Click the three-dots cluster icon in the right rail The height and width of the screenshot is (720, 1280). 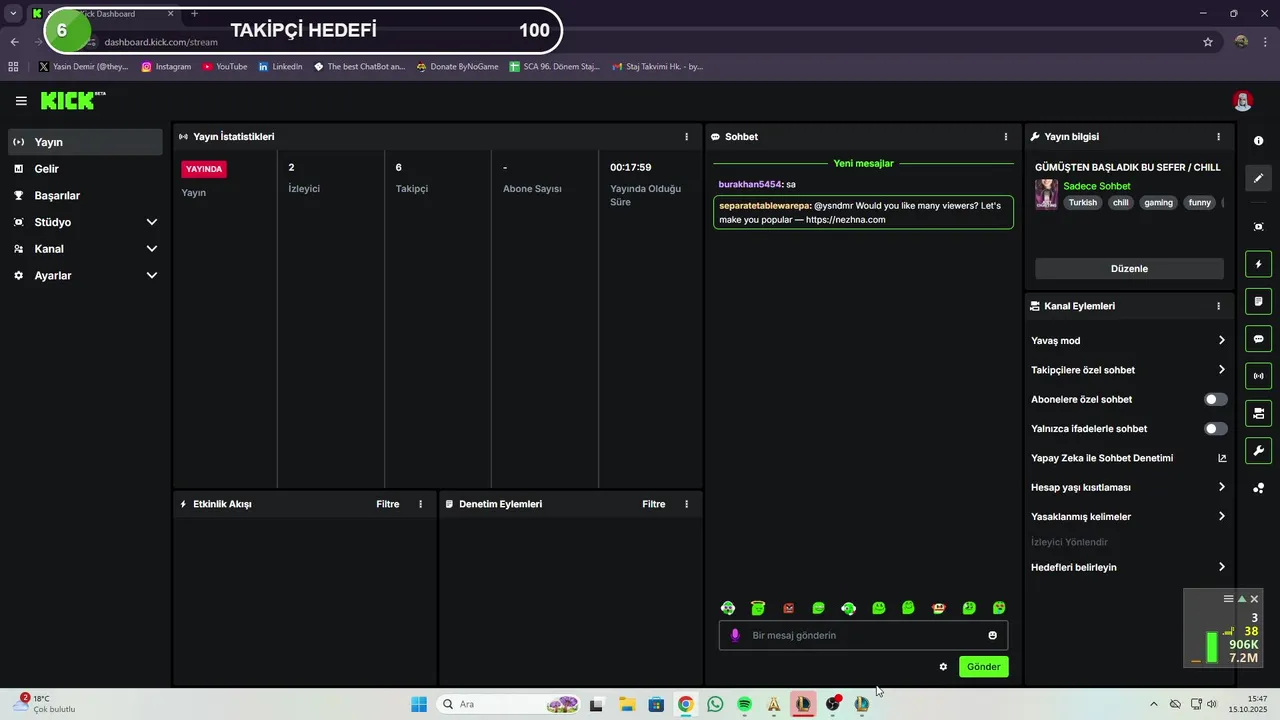pyautogui.click(x=1258, y=488)
